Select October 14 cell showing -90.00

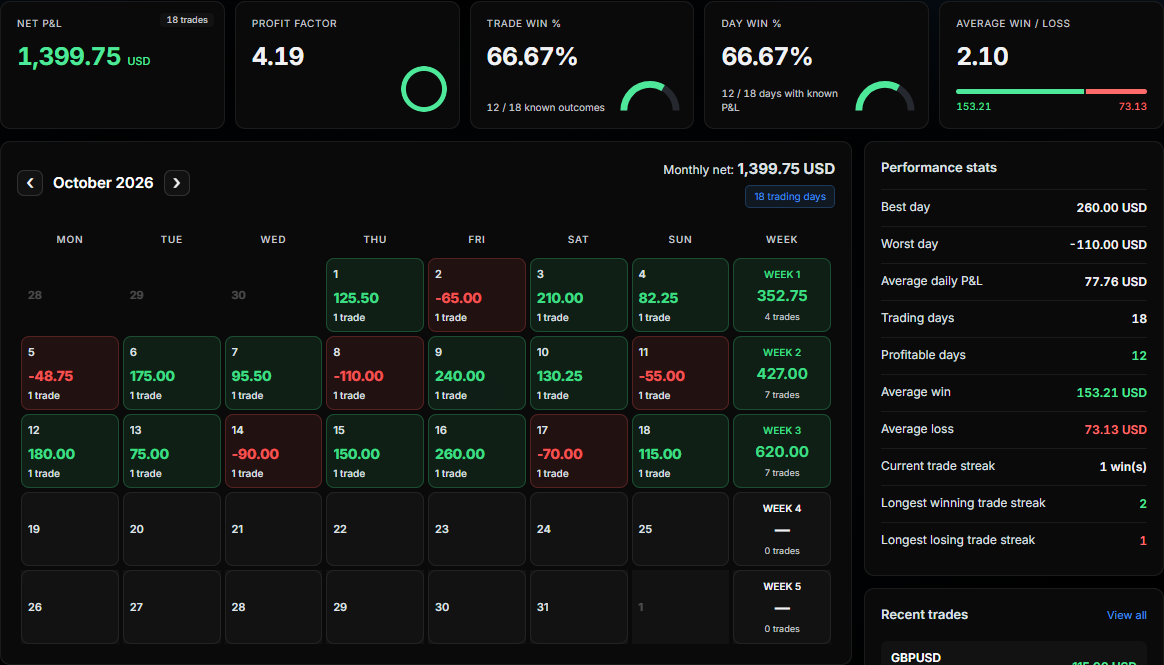(x=273, y=451)
